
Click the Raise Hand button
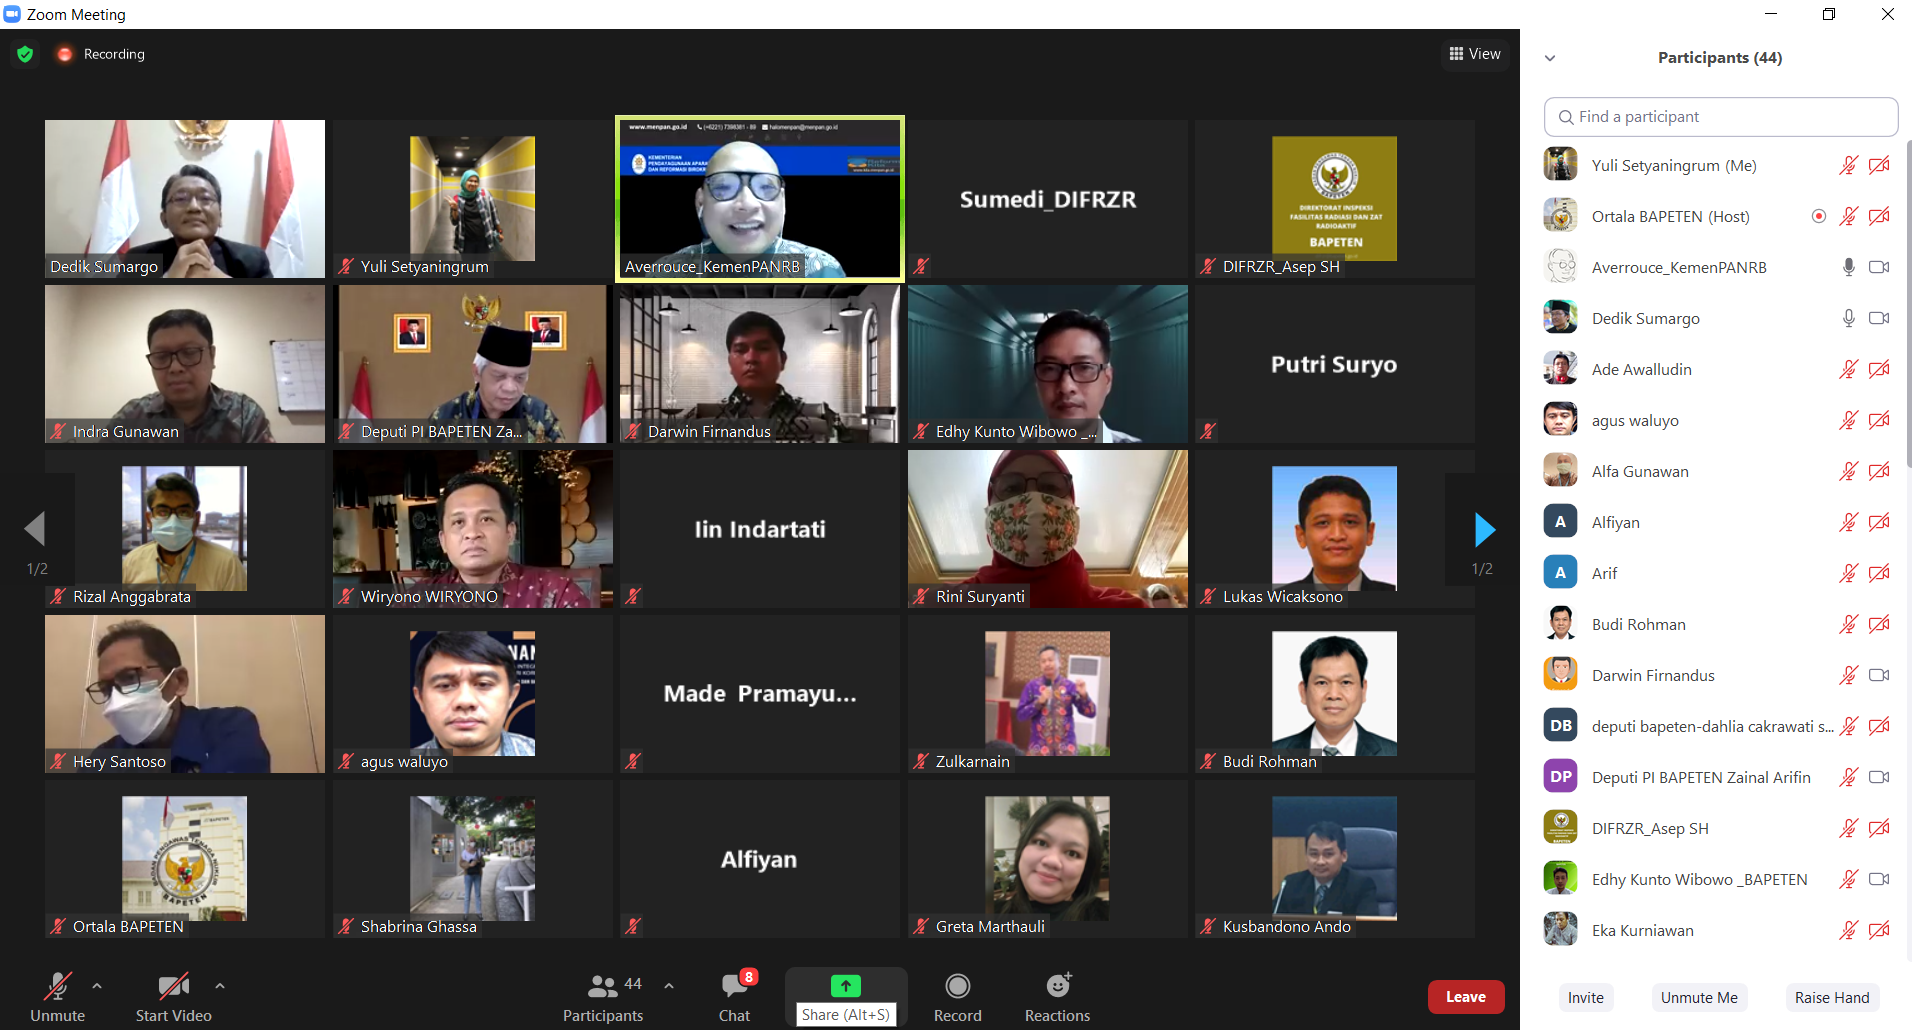click(1832, 997)
